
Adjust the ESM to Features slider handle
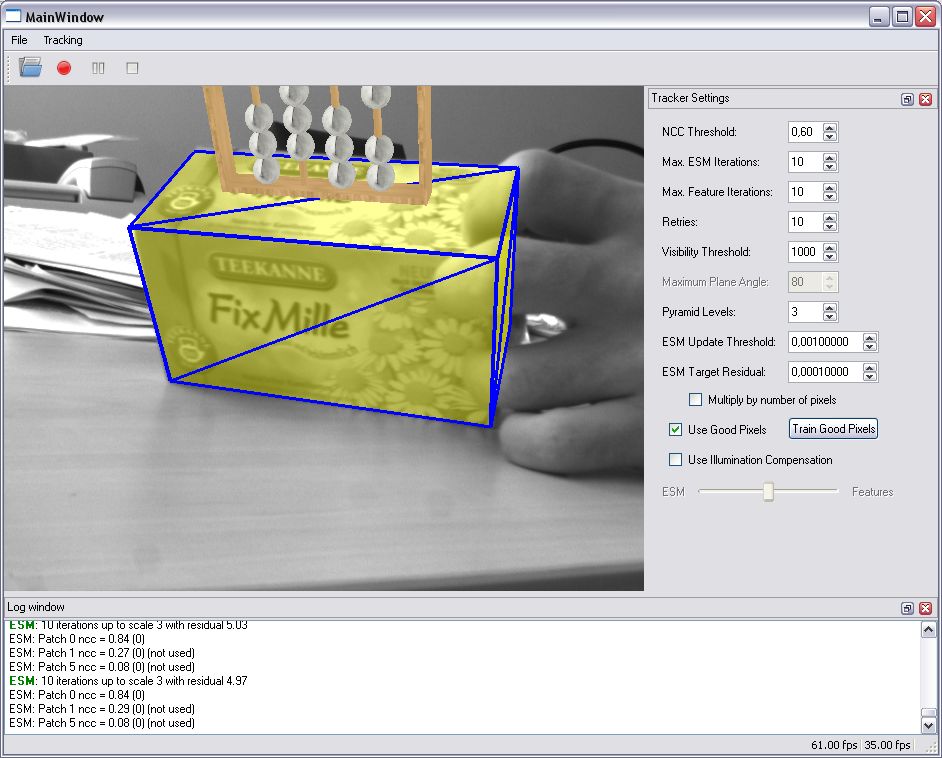pos(768,491)
